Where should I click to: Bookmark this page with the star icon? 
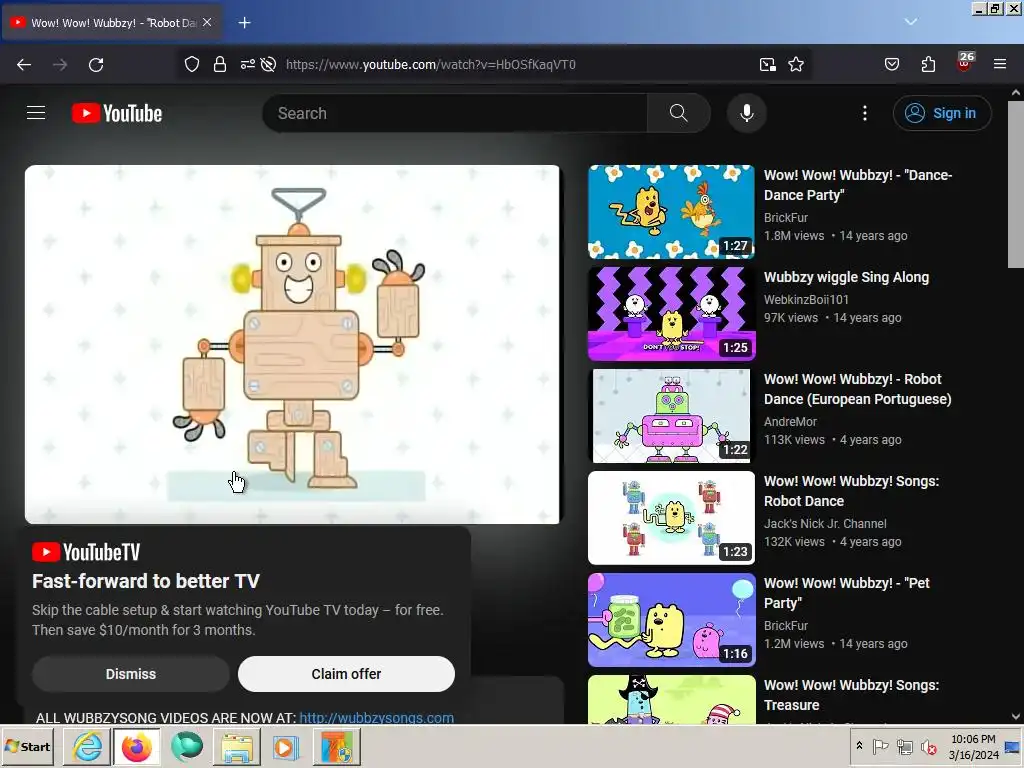pyautogui.click(x=796, y=65)
